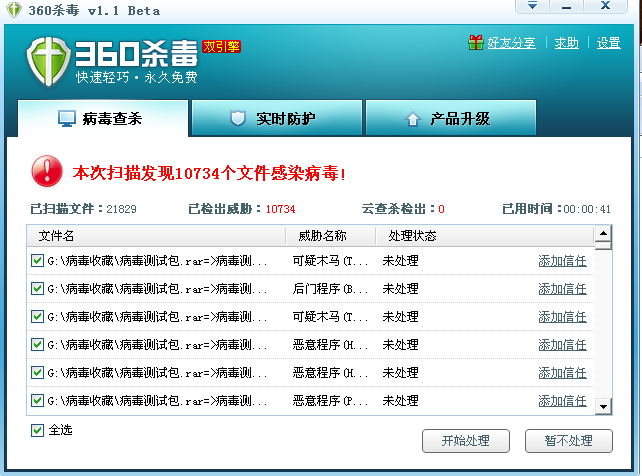The image size is (642, 476).
Task: Click the 已用时间 value 00:00:41
Action: (587, 209)
